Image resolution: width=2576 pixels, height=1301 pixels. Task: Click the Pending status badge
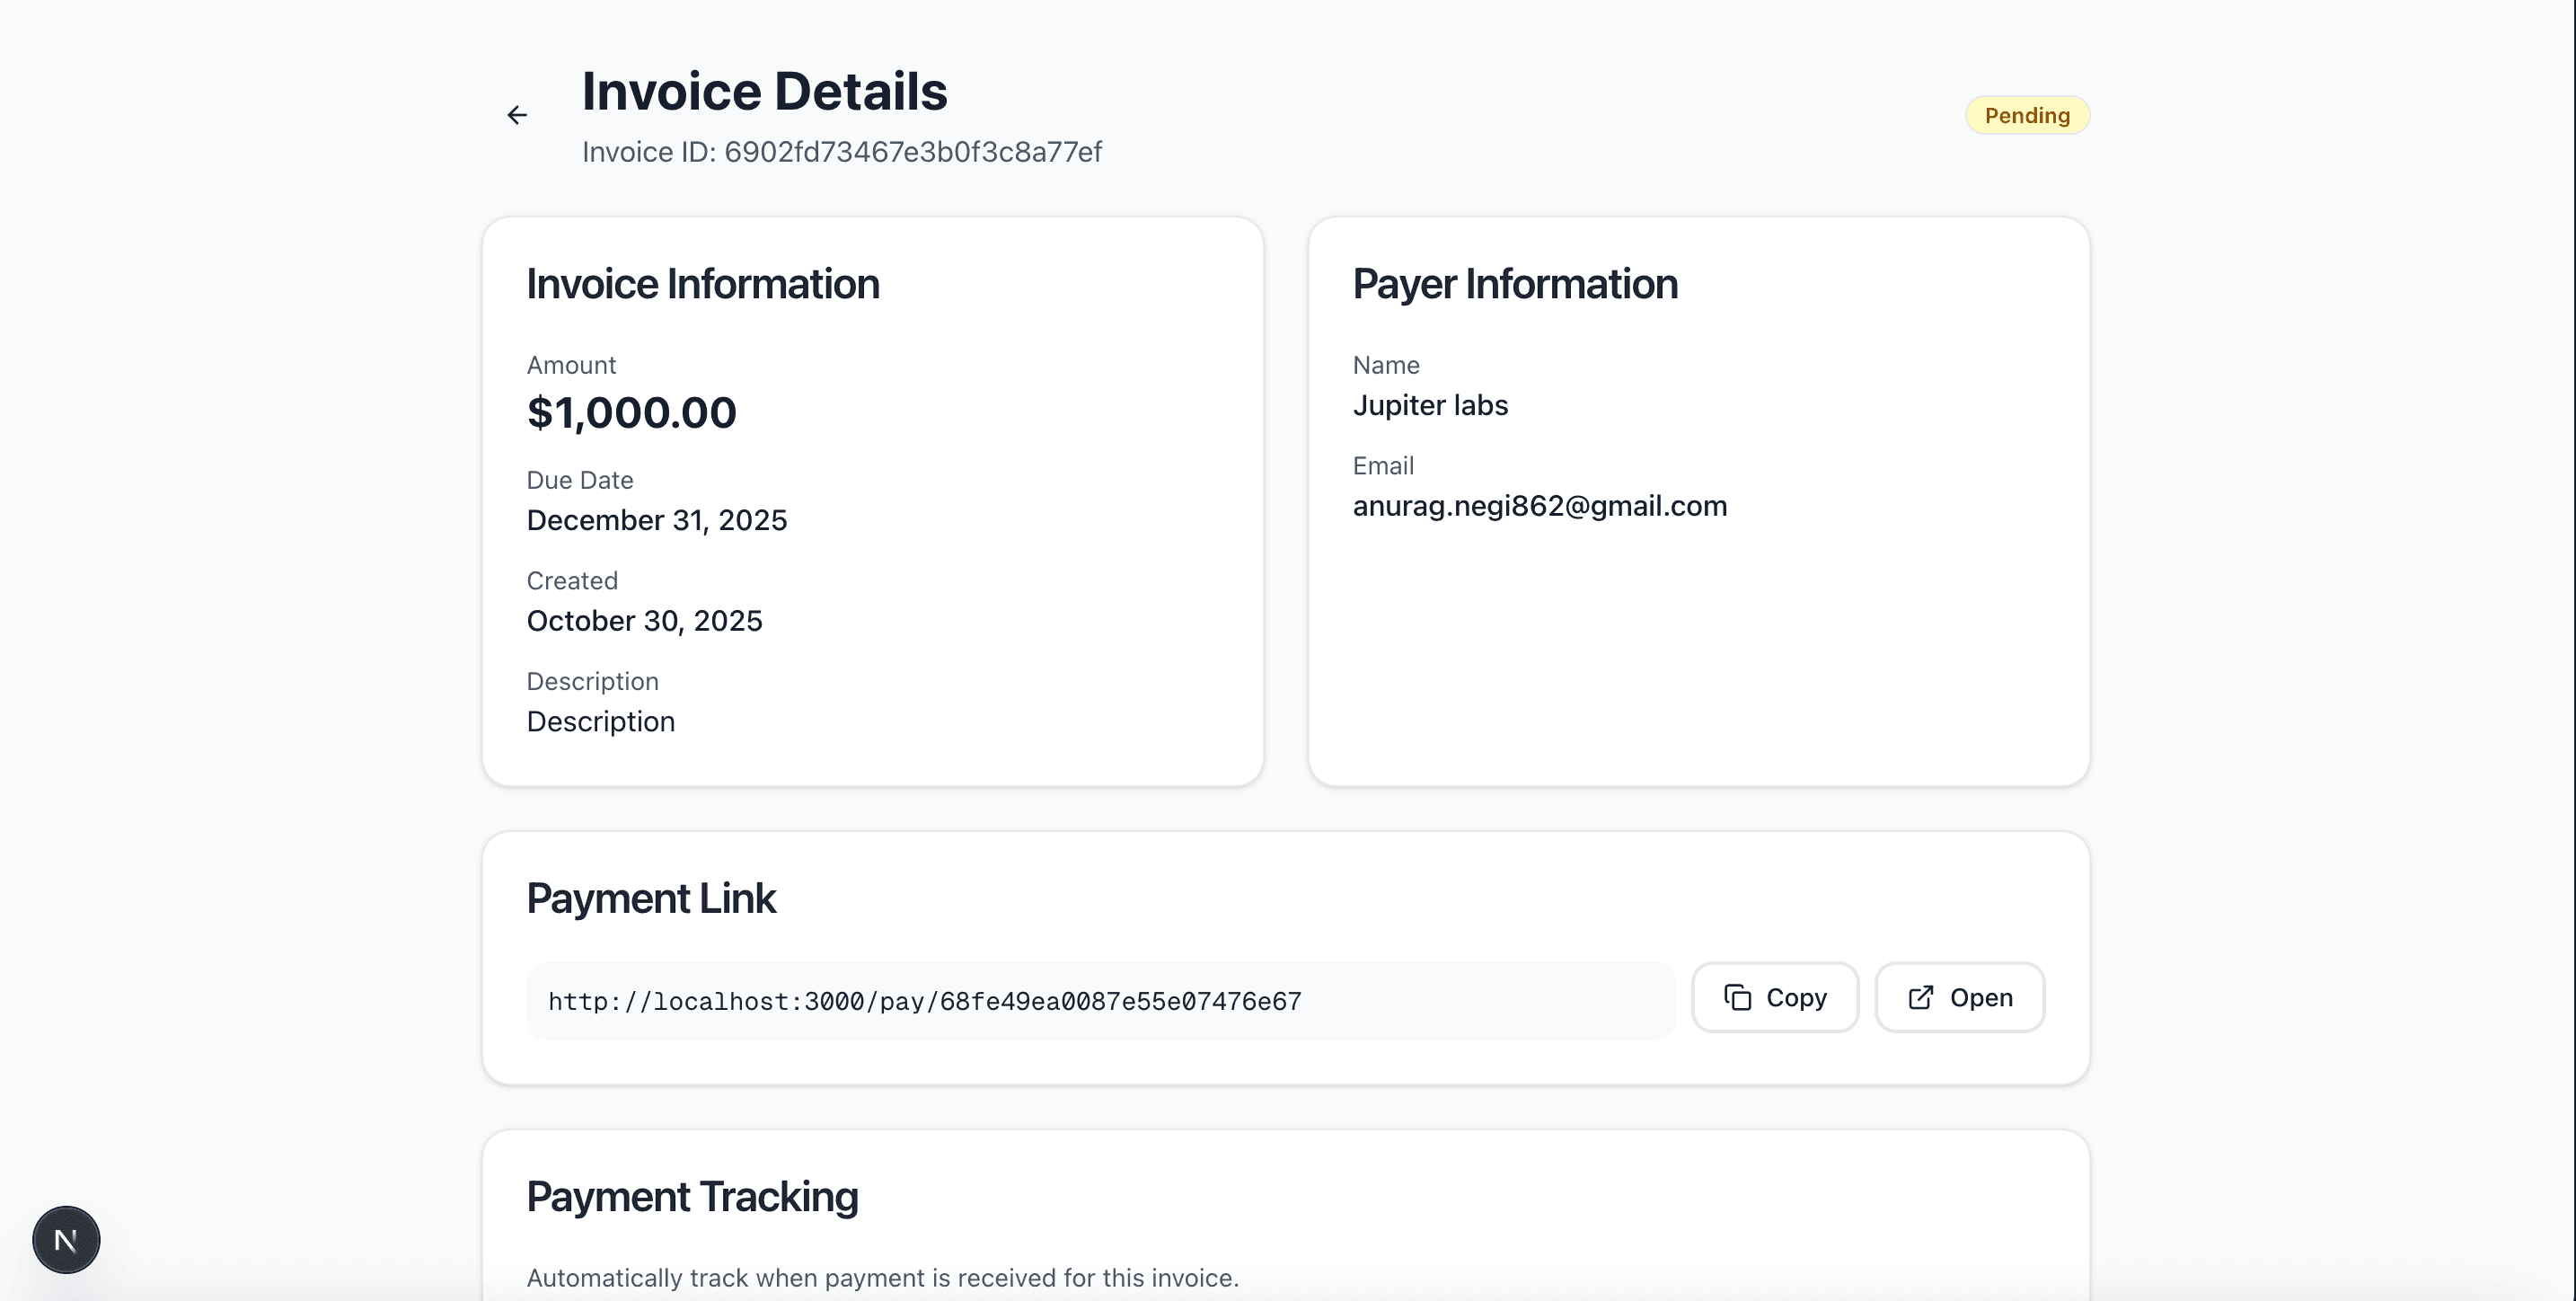[x=2027, y=114]
